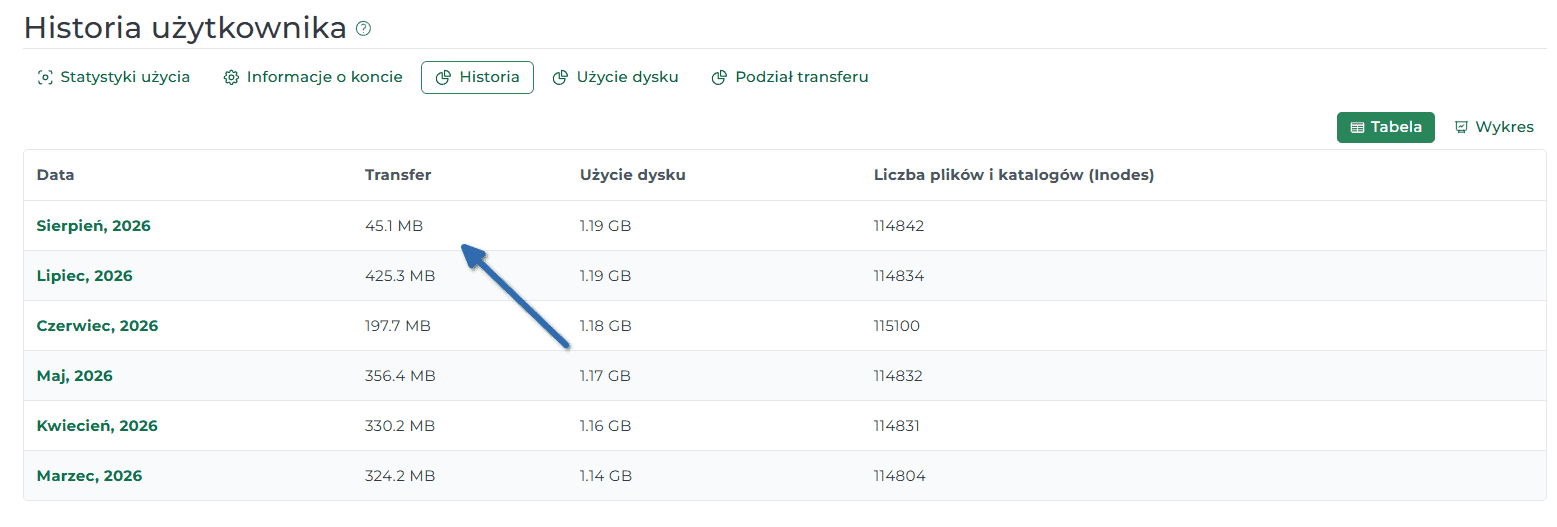Open the Maj, 2026 entry
This screenshot has width=1557, height=527.
point(75,376)
